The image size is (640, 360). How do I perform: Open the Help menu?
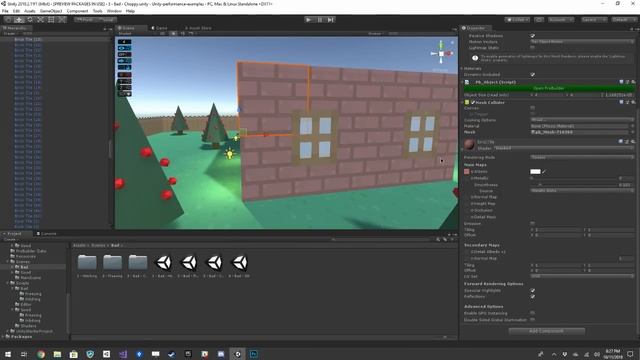click(130, 11)
